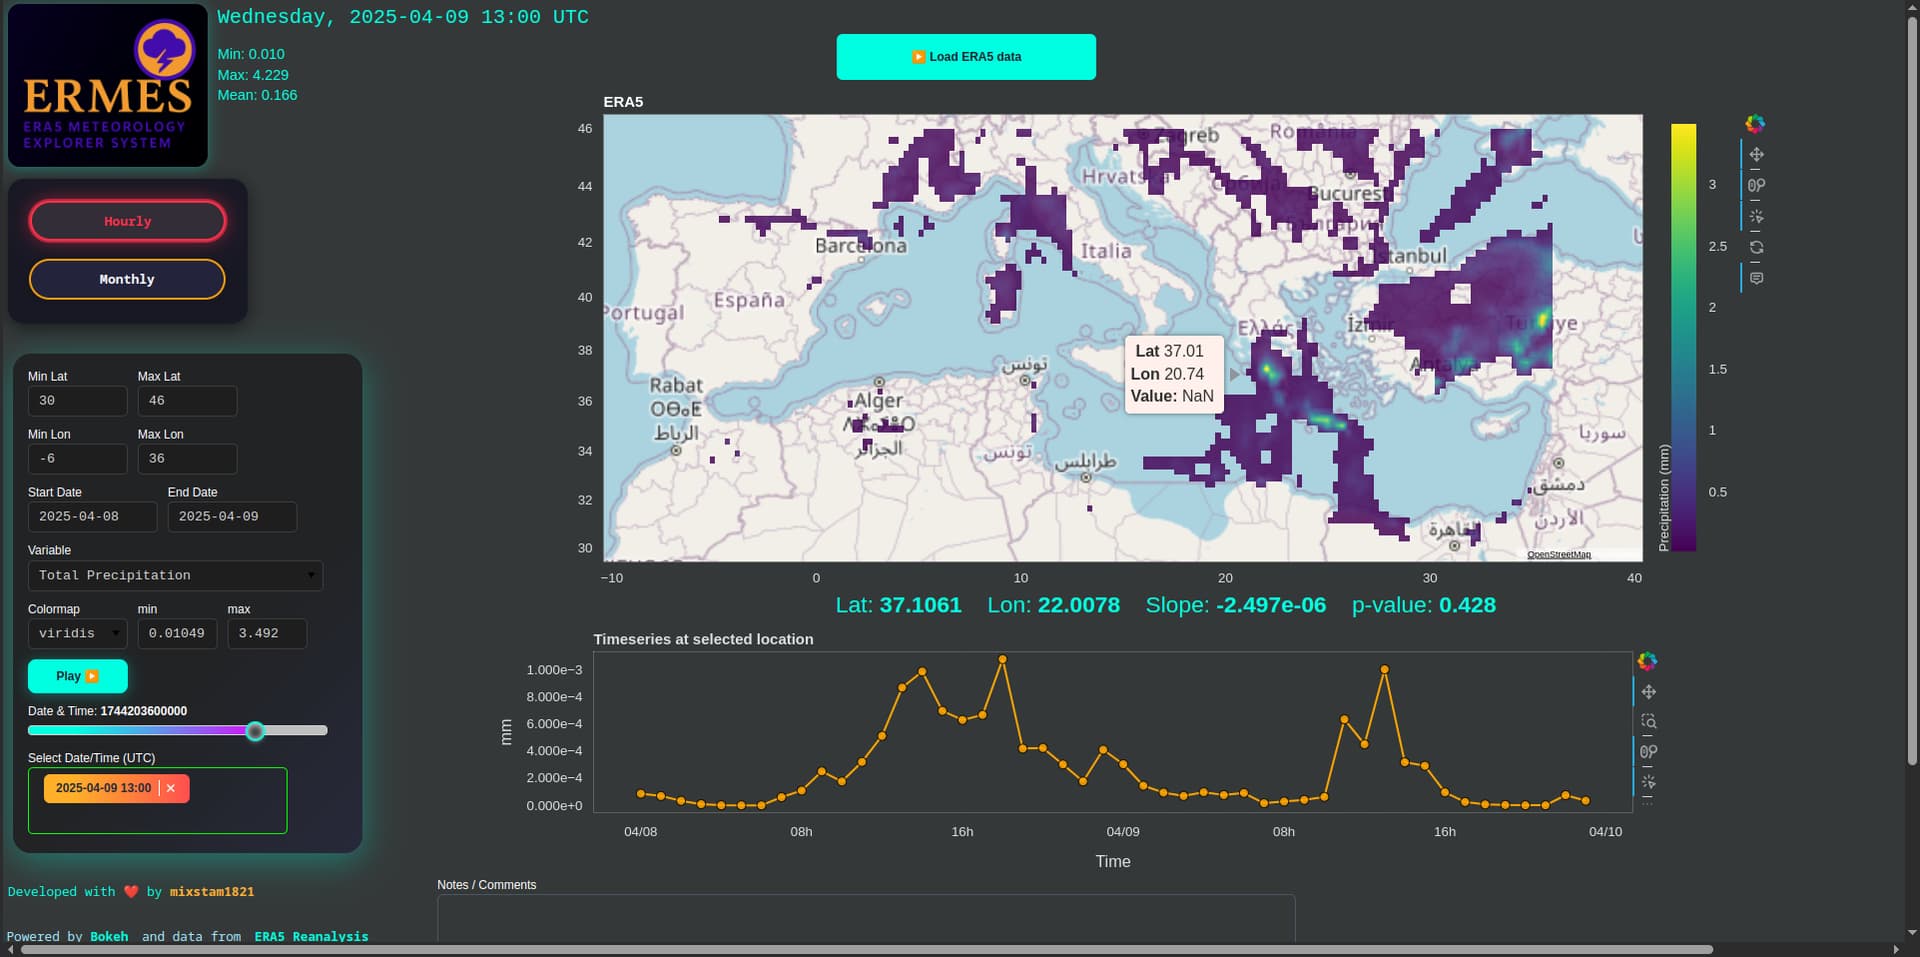
Task: Click the Reset icon on ERA5 map toolbar
Action: [1756, 247]
